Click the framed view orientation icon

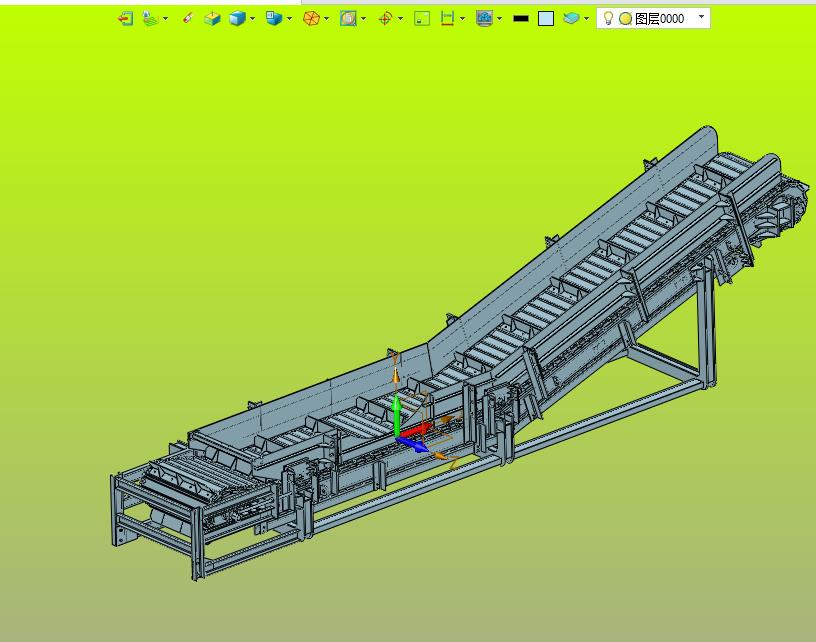348,19
